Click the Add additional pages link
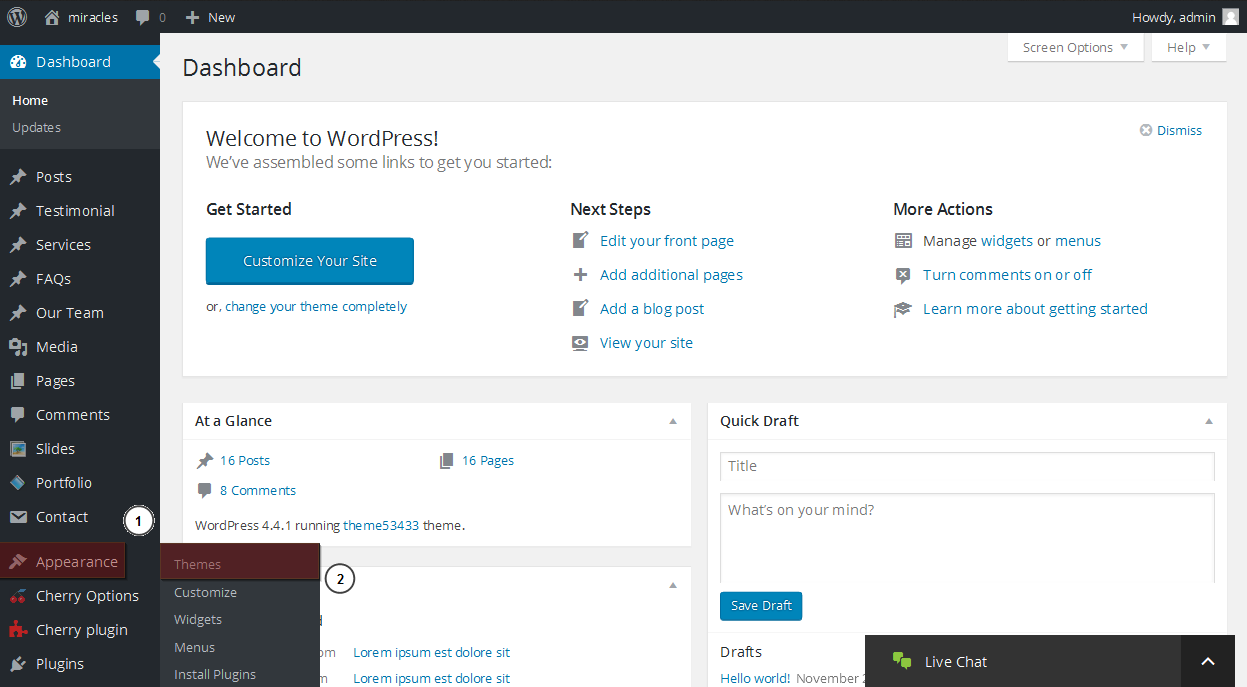Viewport: 1247px width, 687px height. coord(671,275)
